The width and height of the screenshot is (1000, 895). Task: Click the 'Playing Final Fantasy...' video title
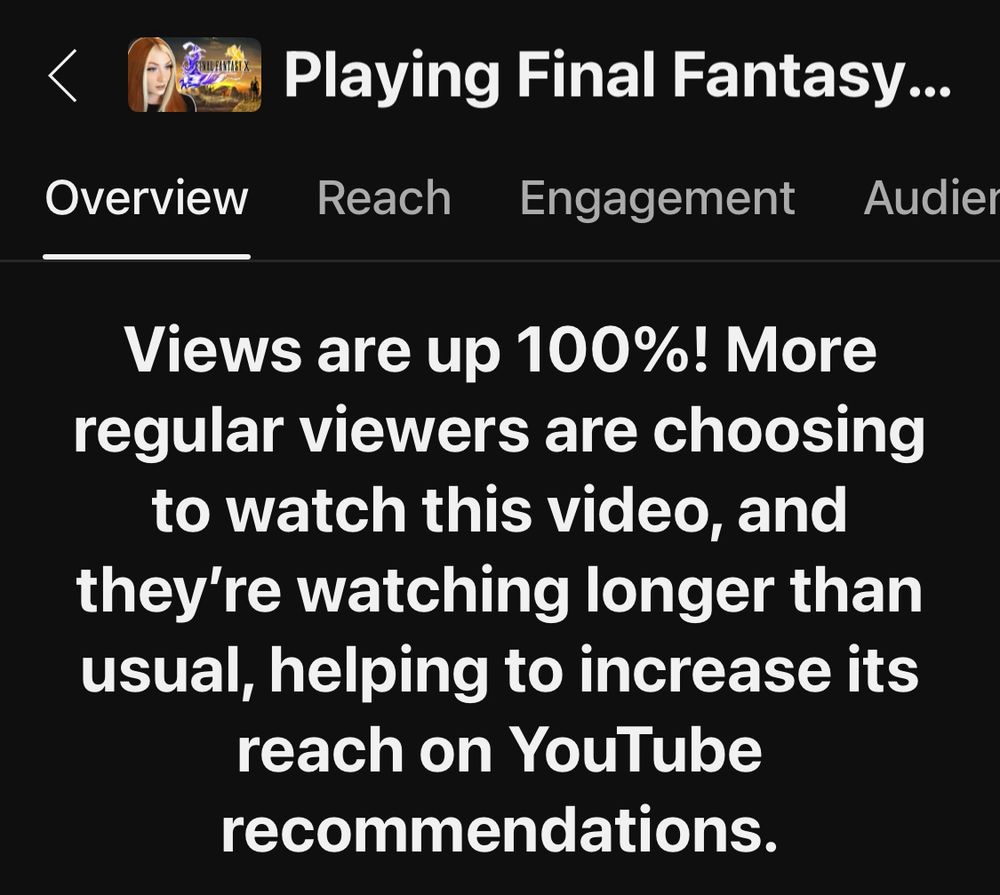[617, 76]
